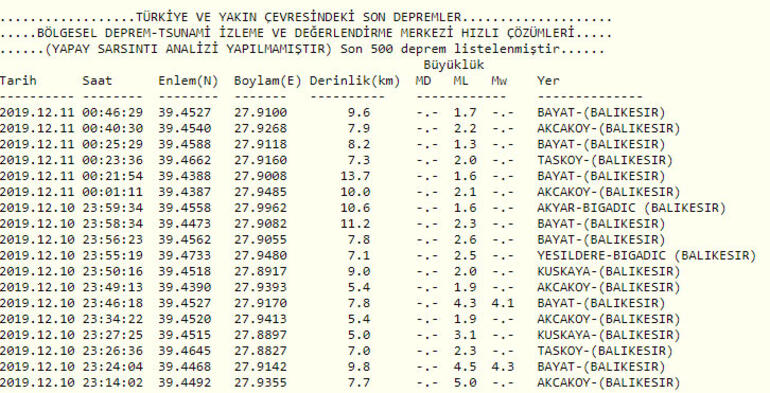Screen dimensions: 770x393
Task: Click depth value 10.0
Action: pos(355,192)
